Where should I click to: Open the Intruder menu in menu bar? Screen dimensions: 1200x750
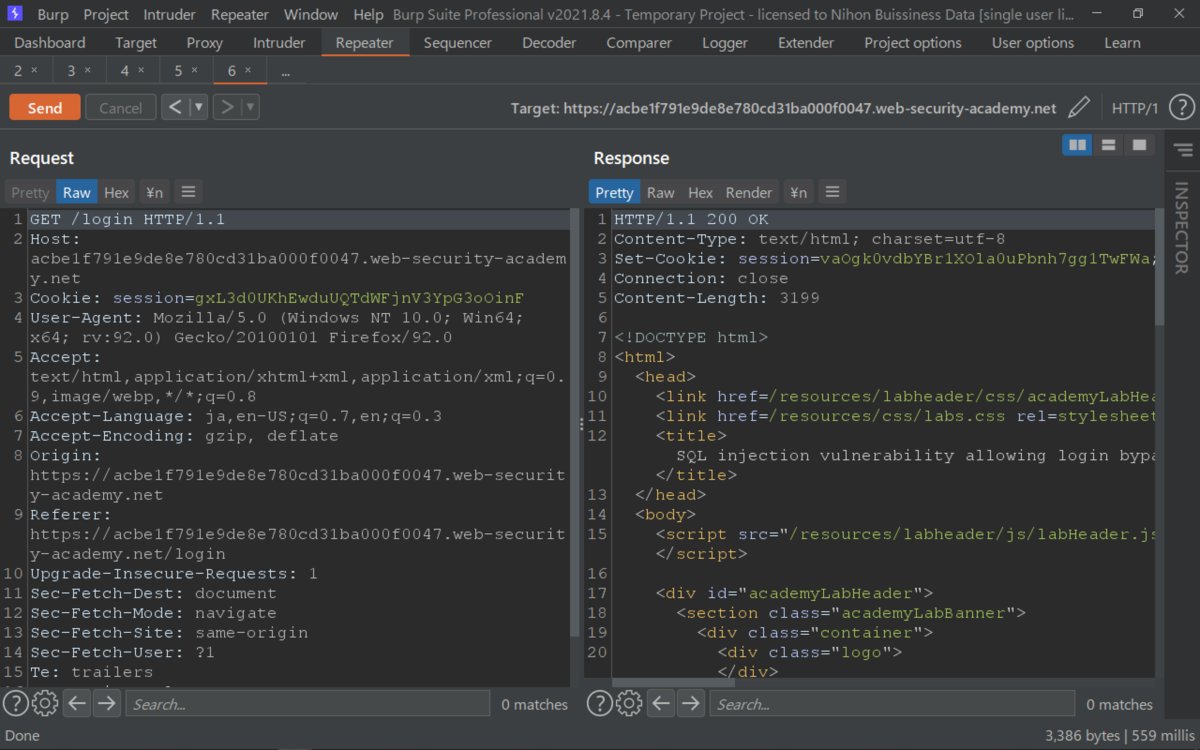(x=170, y=15)
